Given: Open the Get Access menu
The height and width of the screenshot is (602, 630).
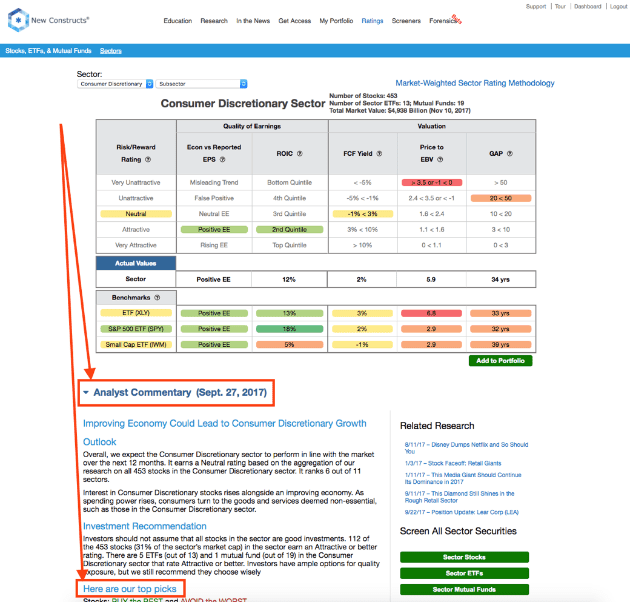Looking at the screenshot, I should [x=295, y=21].
